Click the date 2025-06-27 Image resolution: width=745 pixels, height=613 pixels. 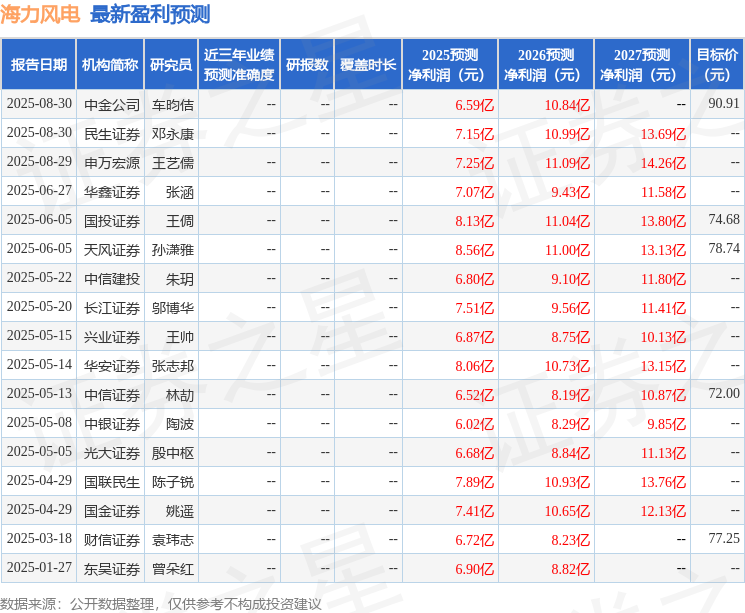[39, 191]
